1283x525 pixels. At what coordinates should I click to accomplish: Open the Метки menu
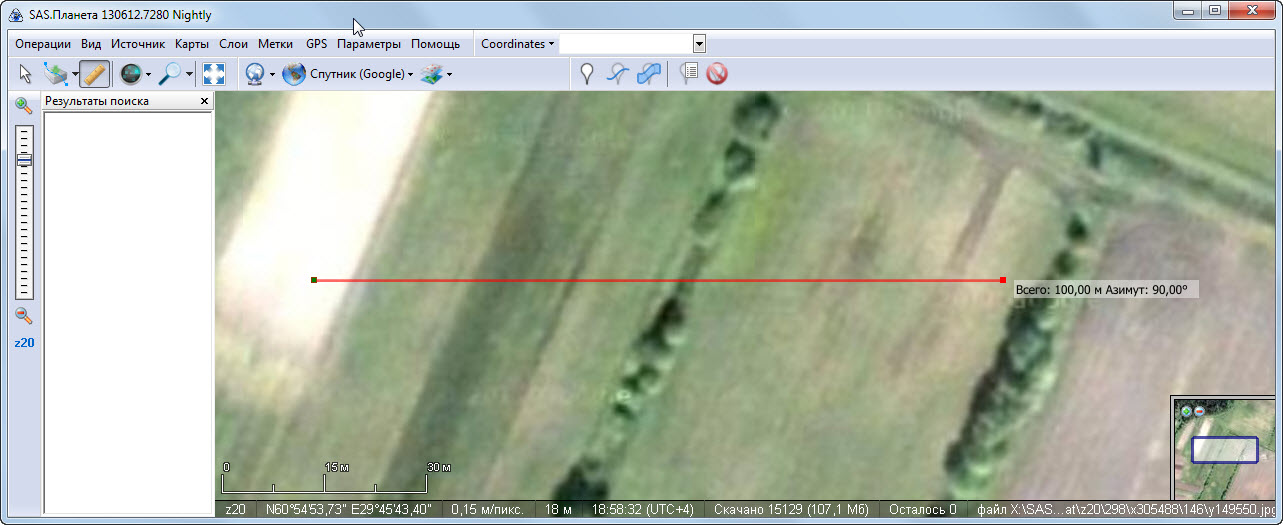tap(275, 44)
